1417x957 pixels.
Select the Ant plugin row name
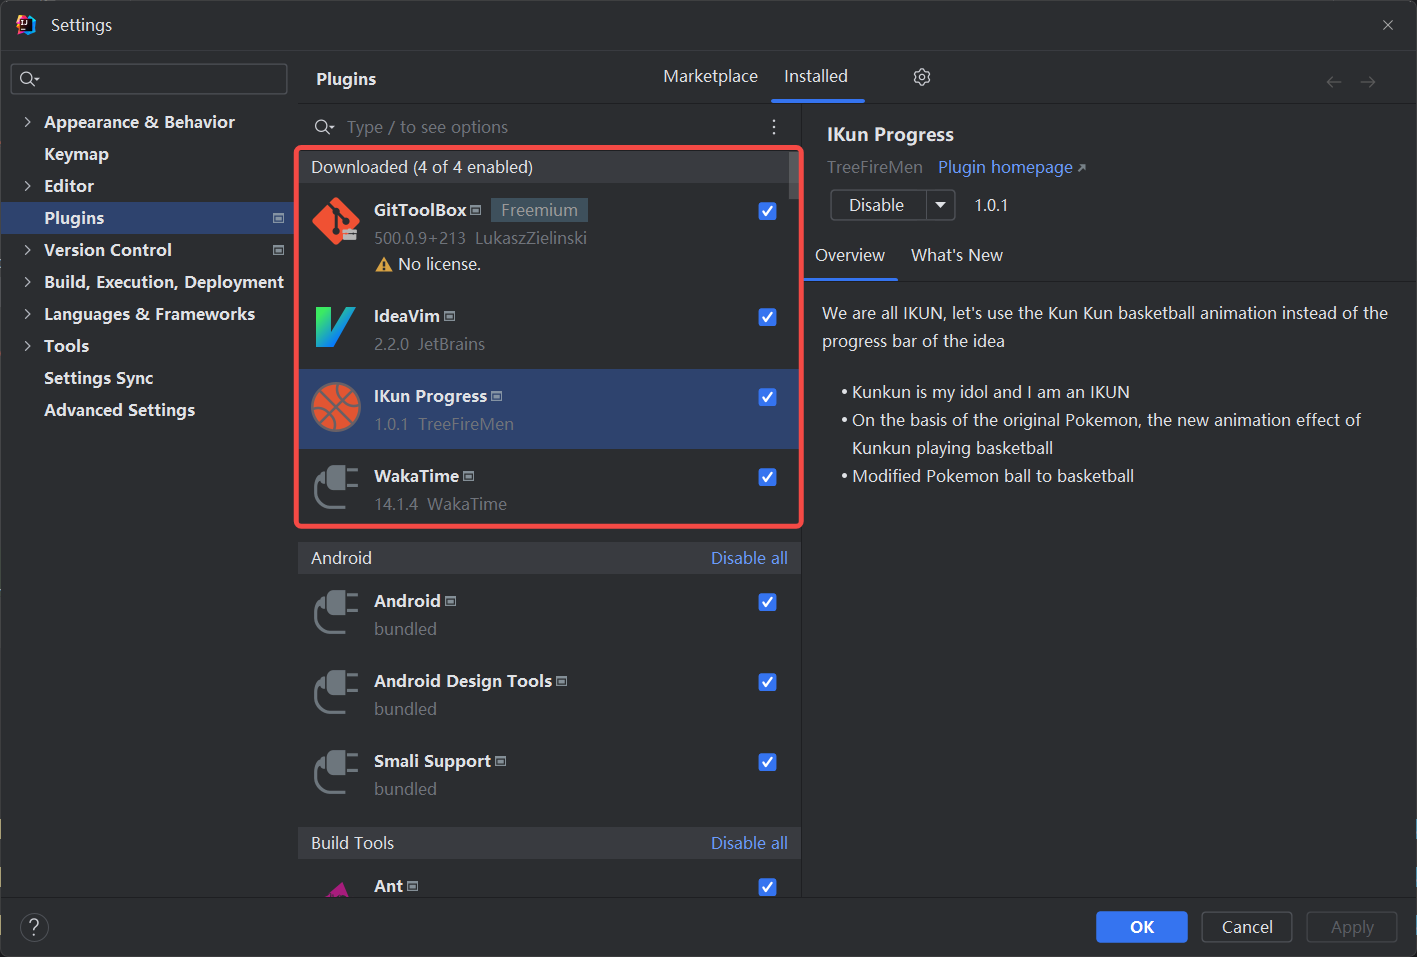[x=388, y=886]
